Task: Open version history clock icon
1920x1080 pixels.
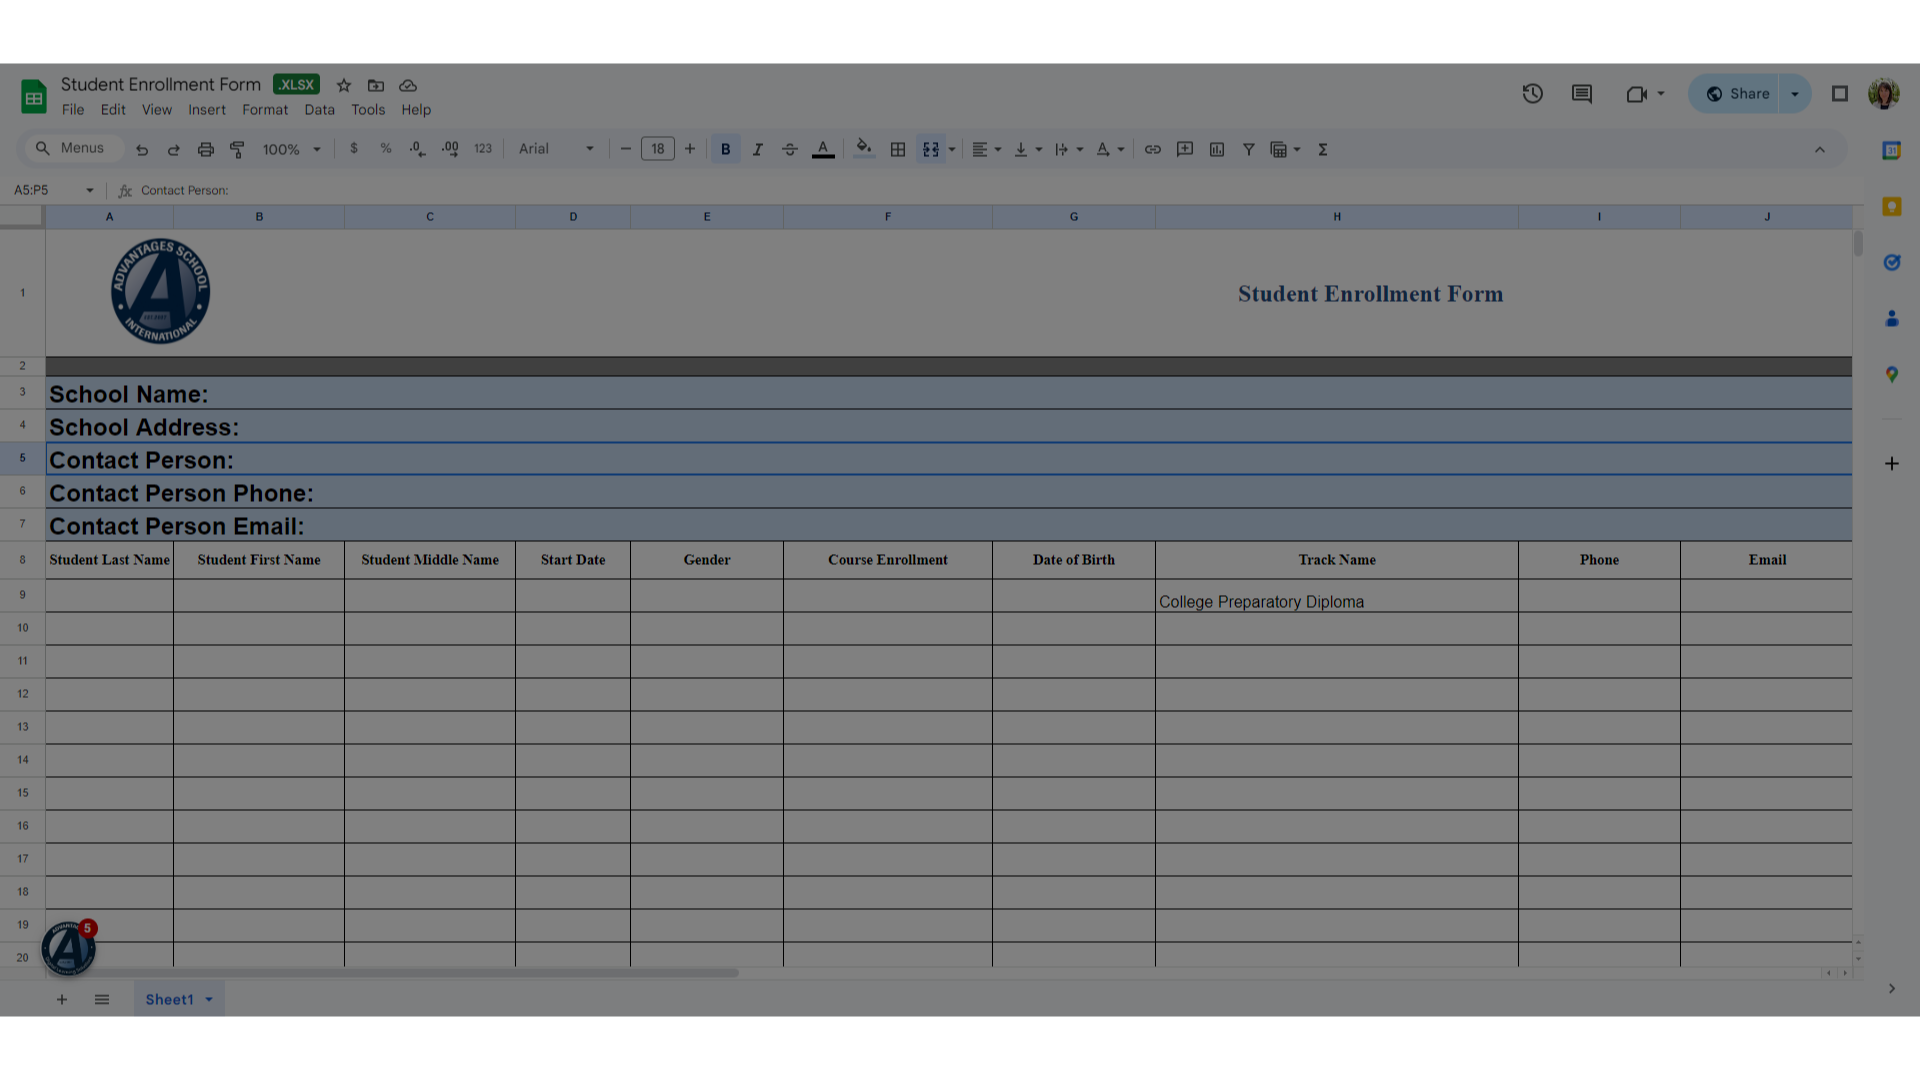Action: (x=1532, y=94)
